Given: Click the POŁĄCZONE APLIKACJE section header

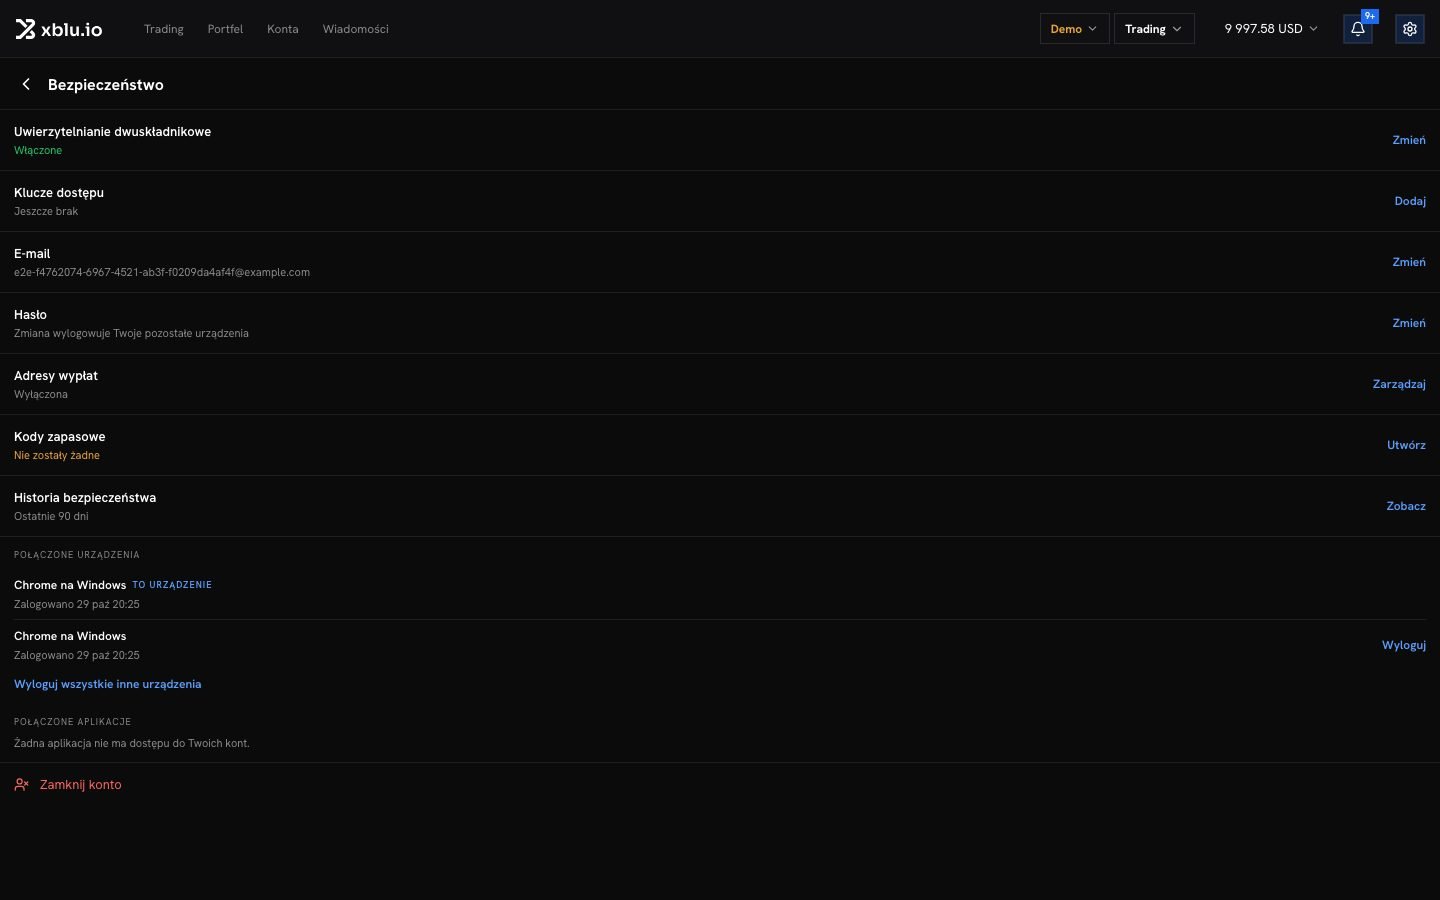Looking at the screenshot, I should pyautogui.click(x=73, y=721).
